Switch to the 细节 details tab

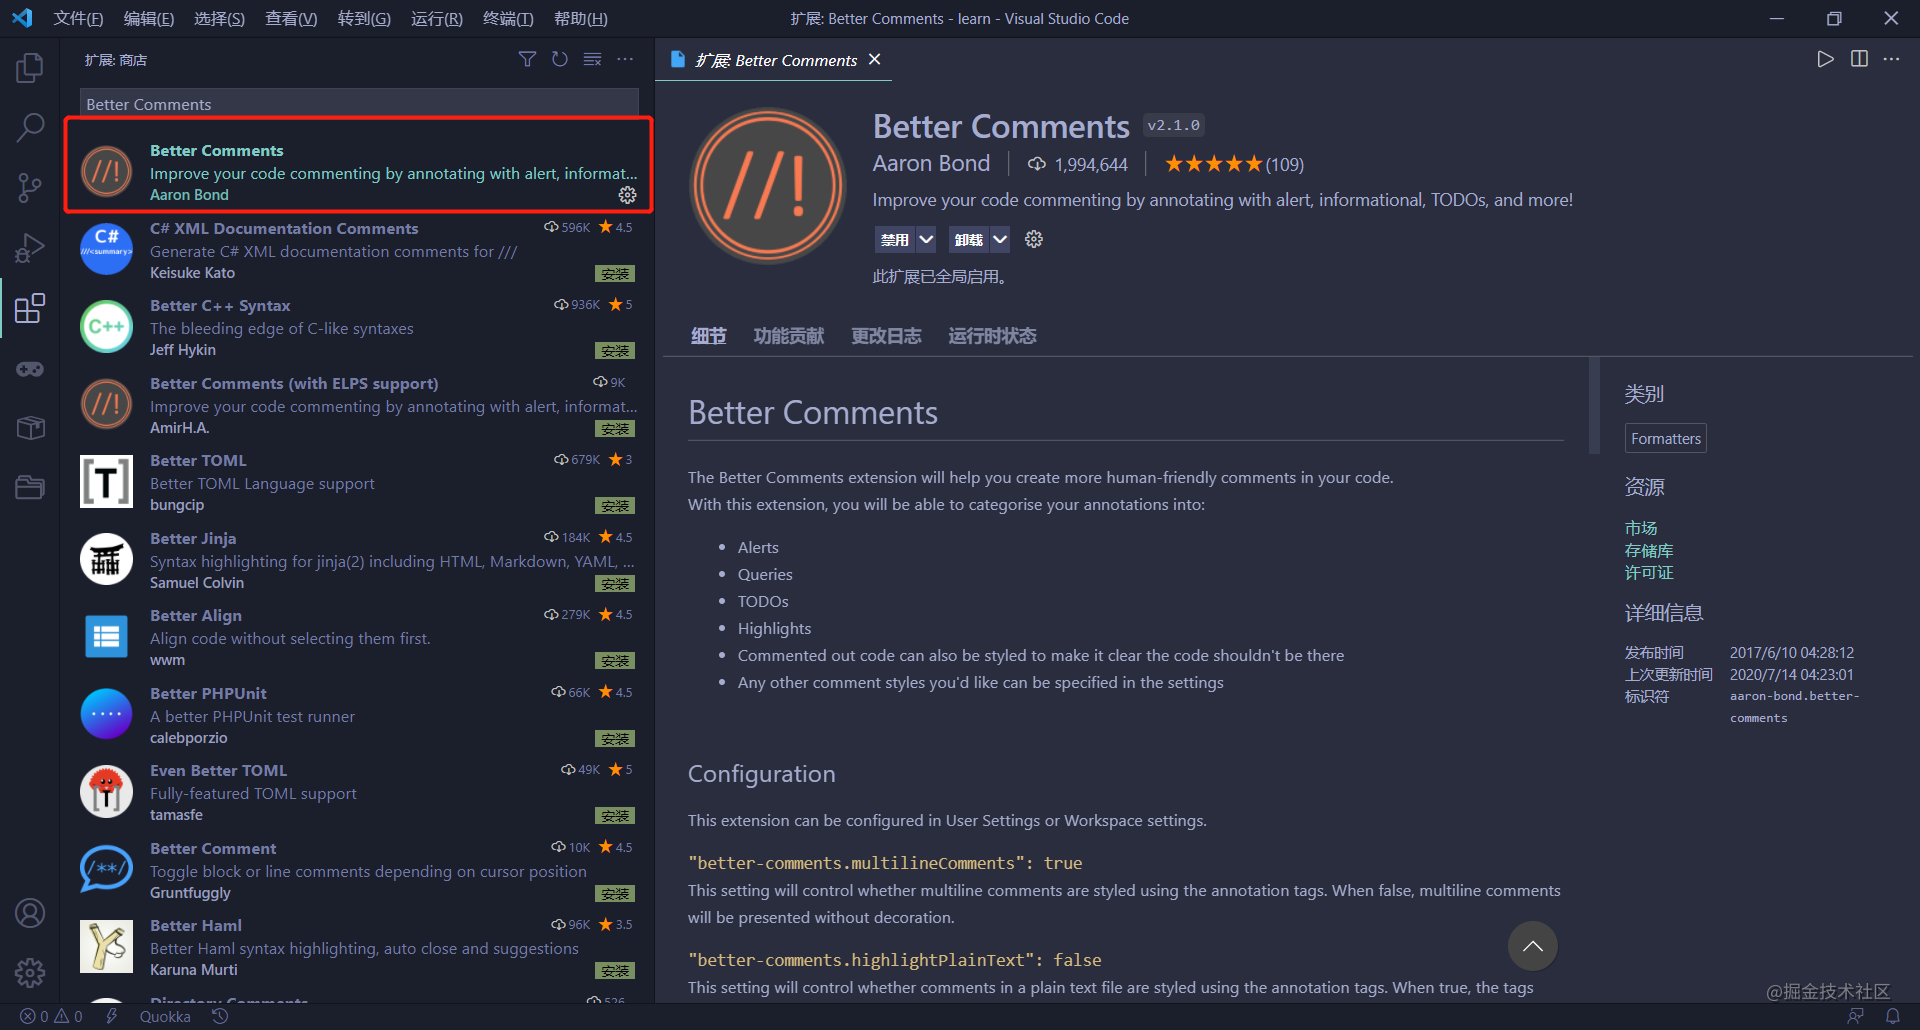tap(708, 336)
